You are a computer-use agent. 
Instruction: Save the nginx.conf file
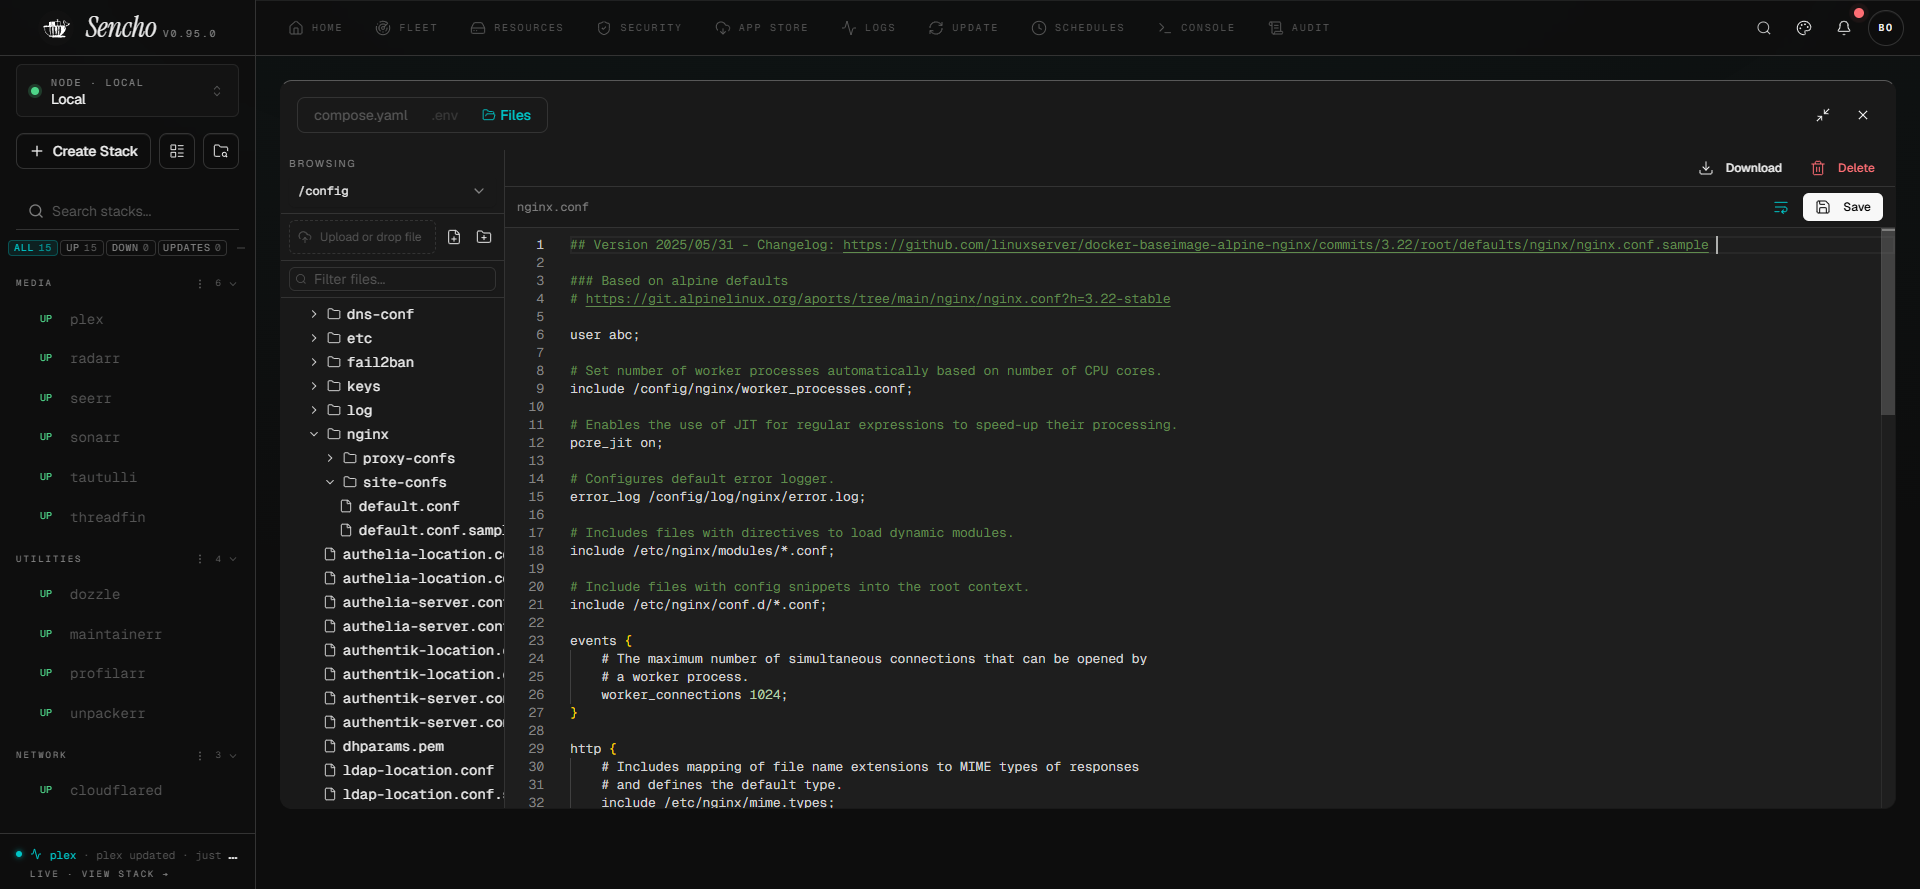click(1843, 207)
